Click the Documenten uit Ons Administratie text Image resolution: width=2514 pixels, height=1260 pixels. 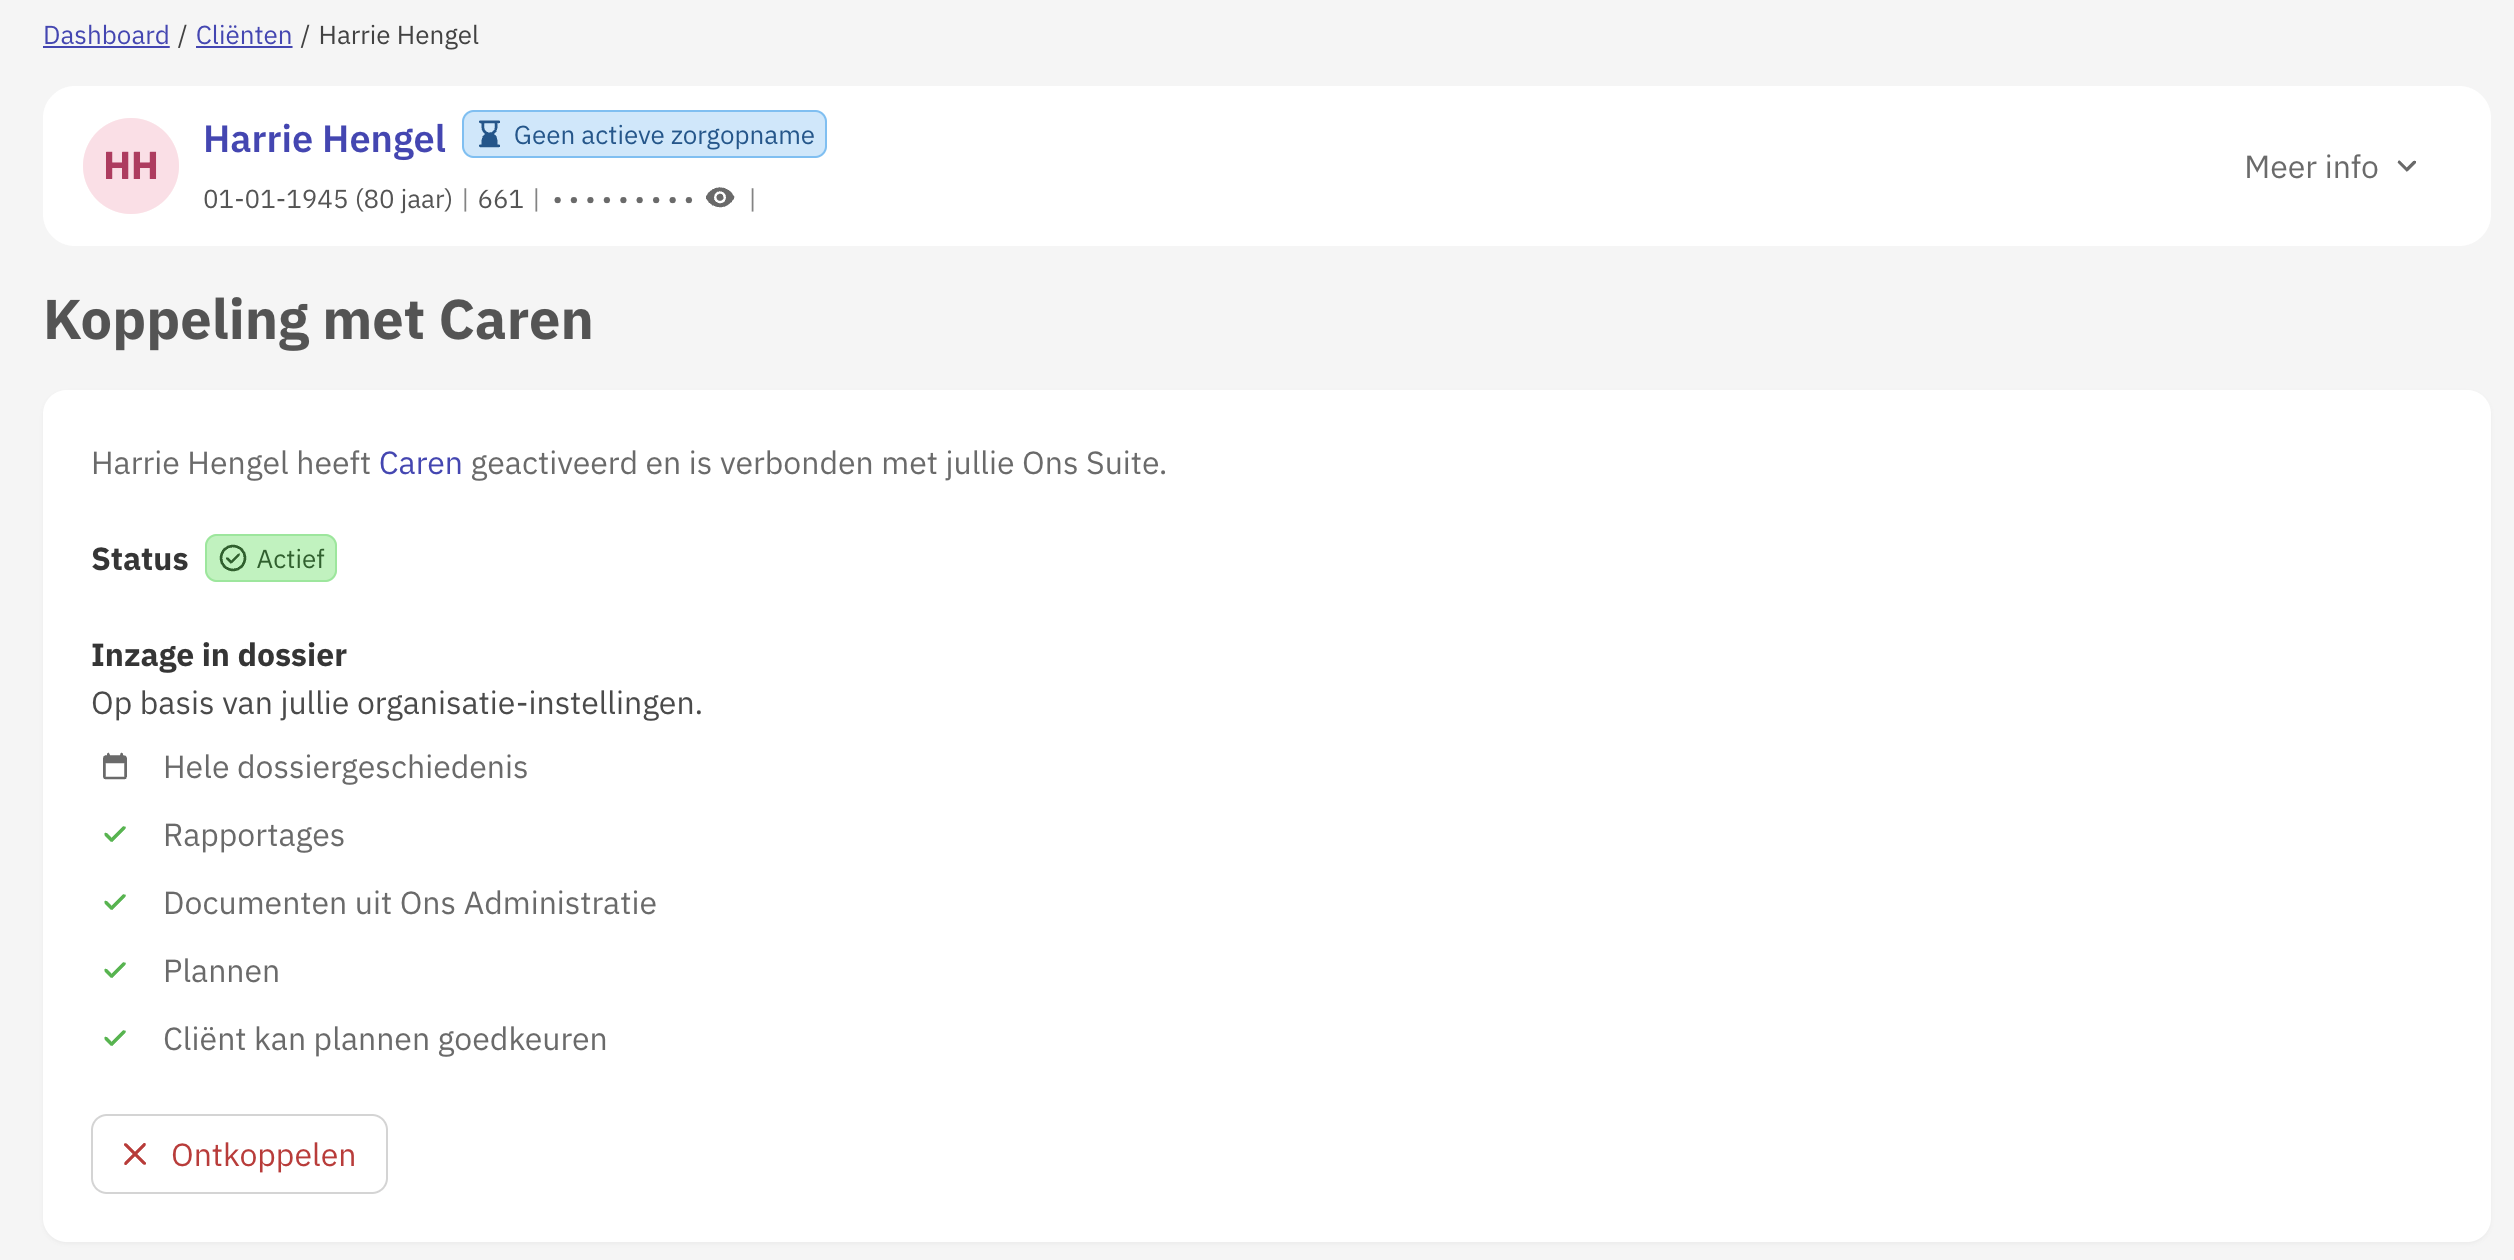point(410,903)
